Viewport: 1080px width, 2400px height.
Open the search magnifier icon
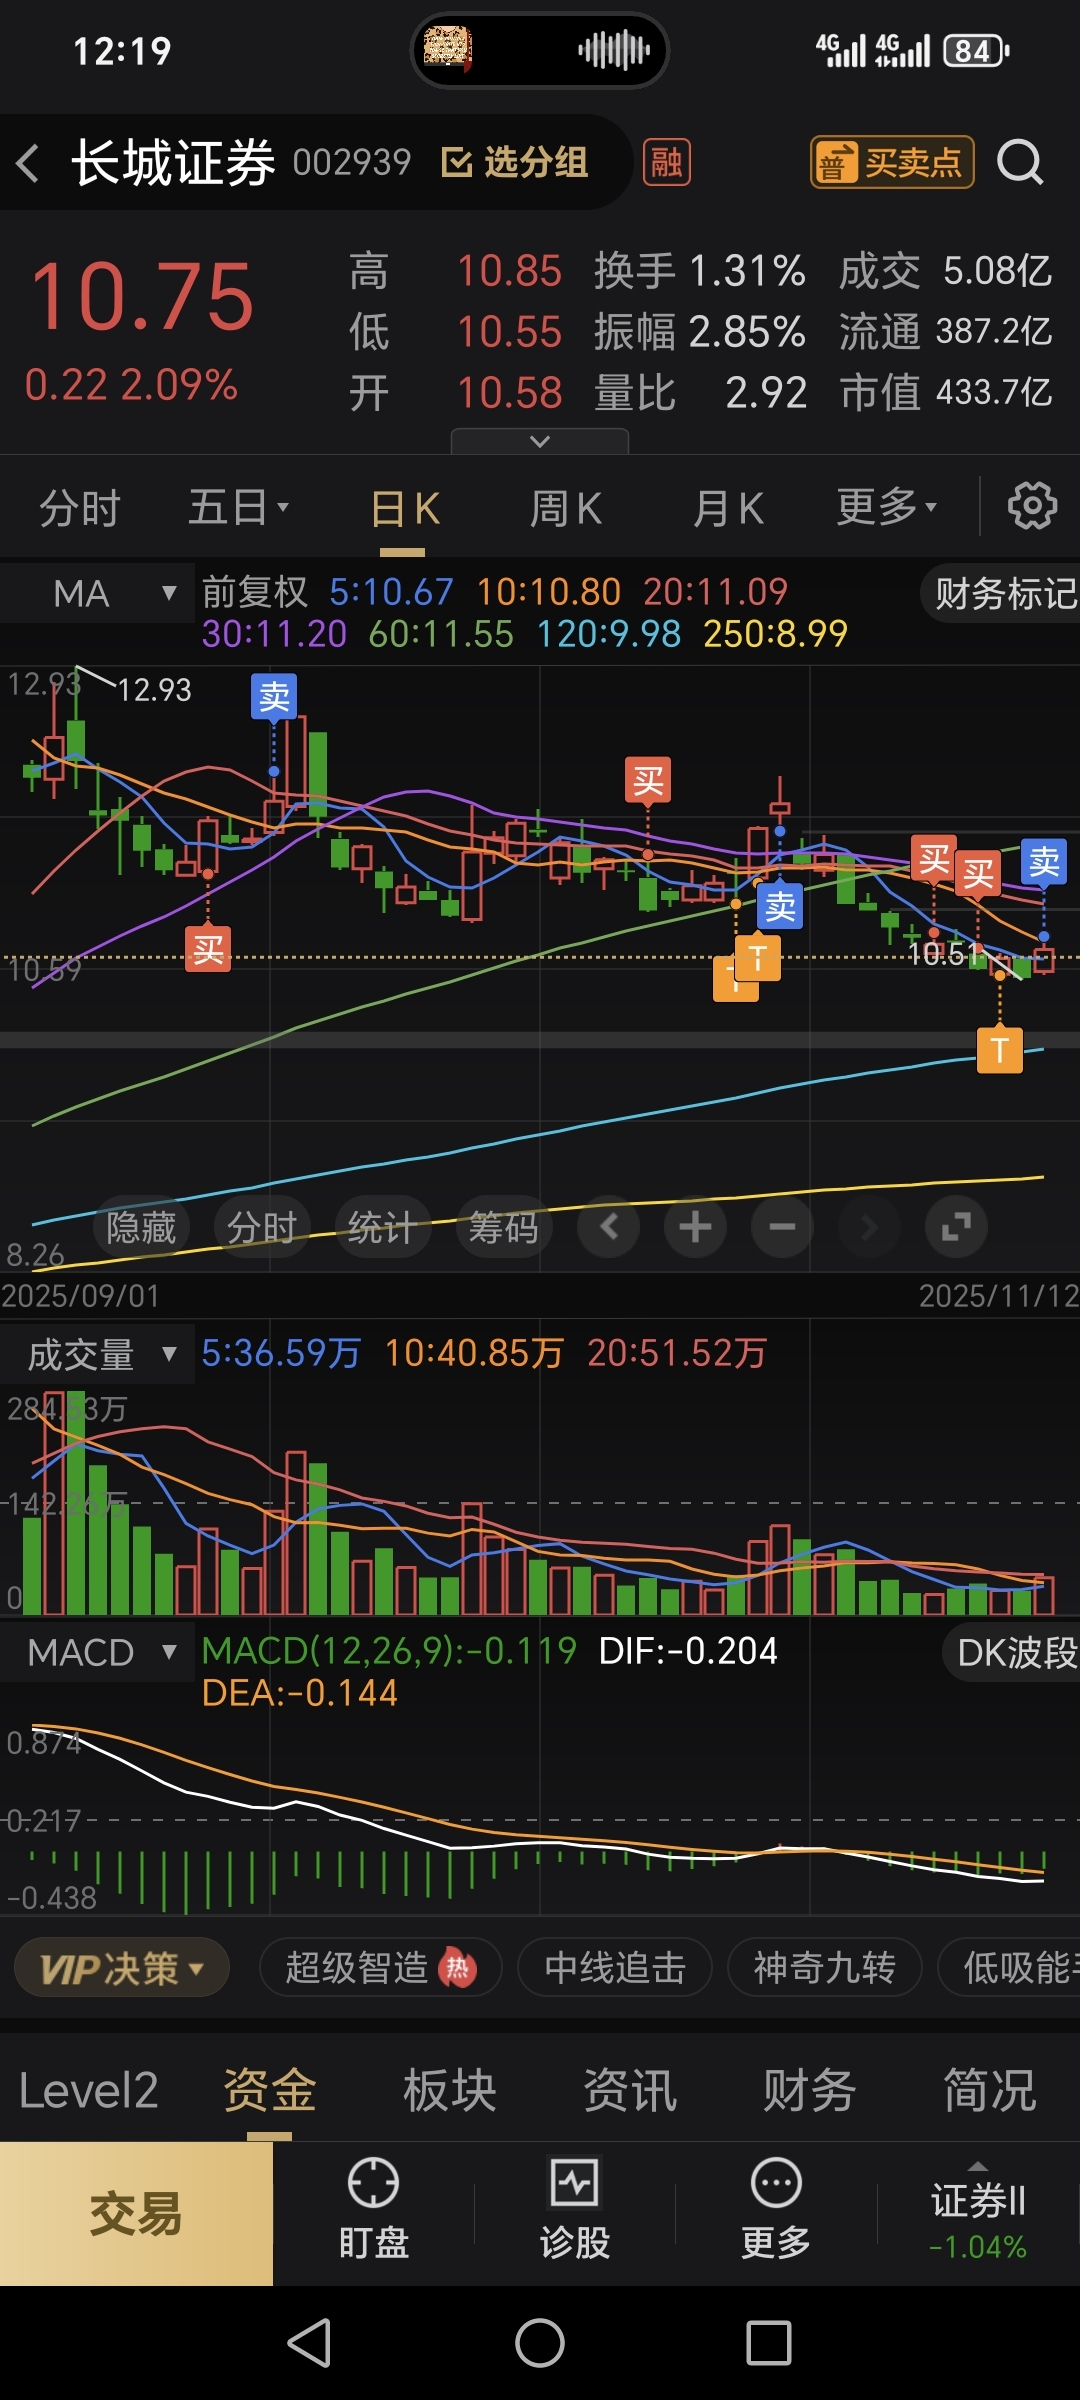click(x=1020, y=163)
